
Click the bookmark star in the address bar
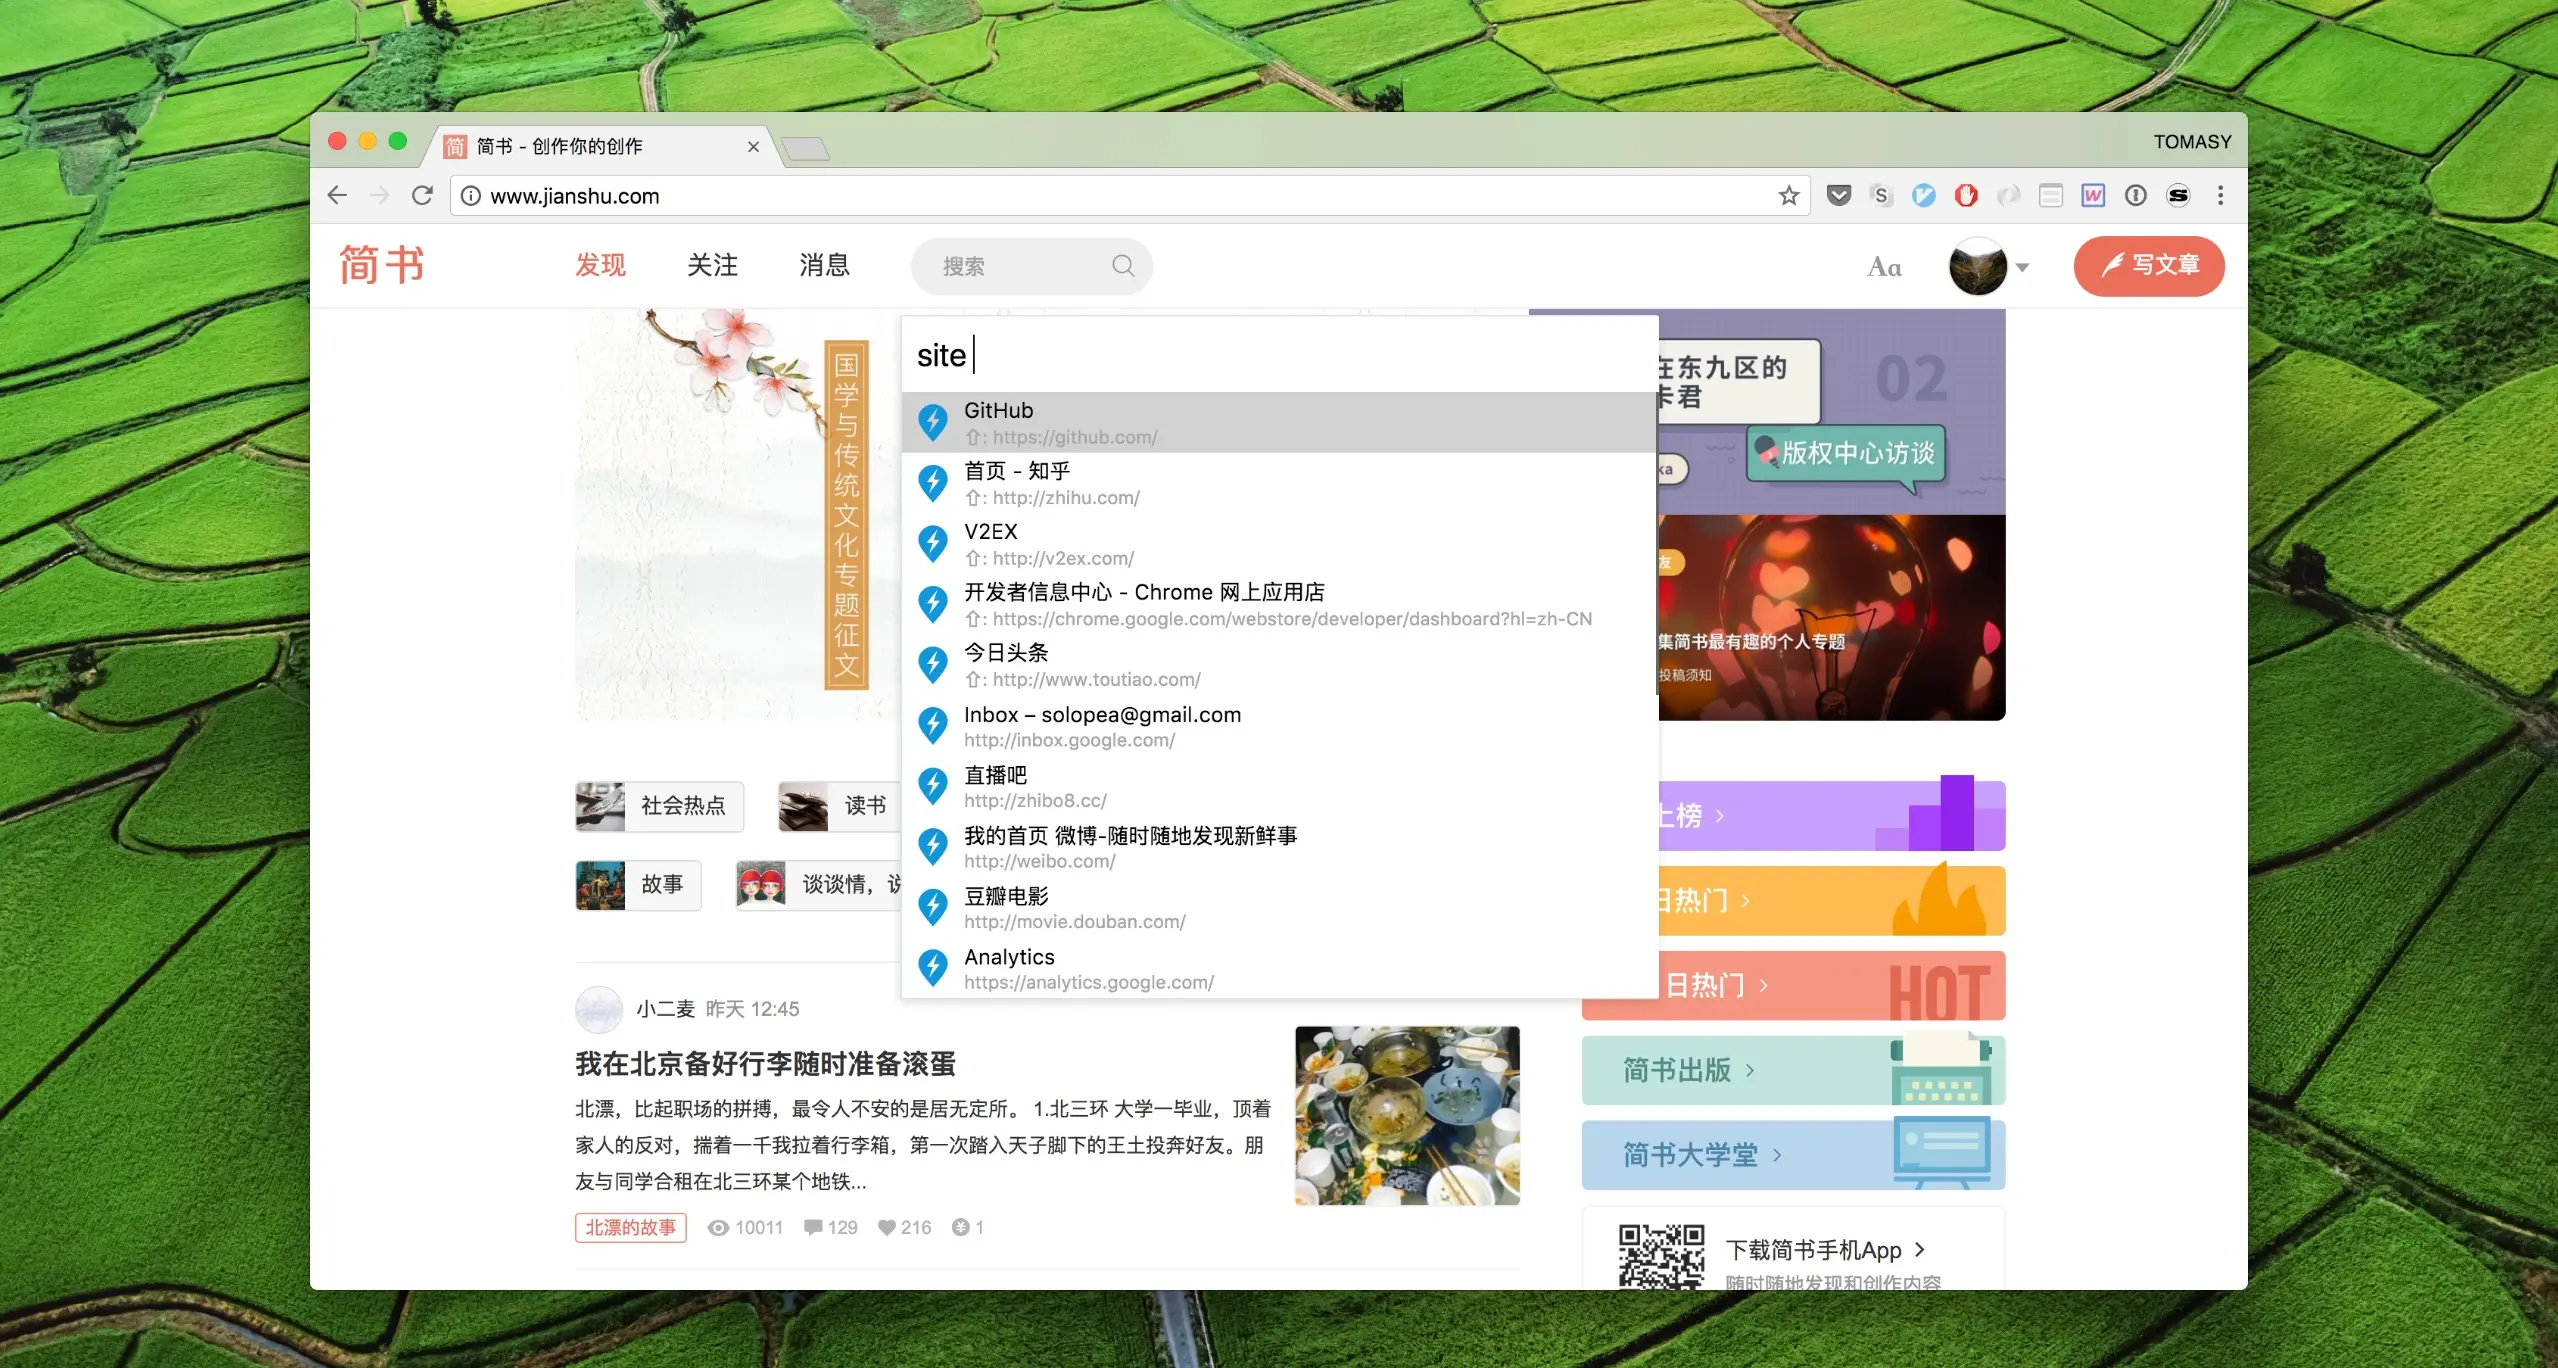[x=1788, y=195]
